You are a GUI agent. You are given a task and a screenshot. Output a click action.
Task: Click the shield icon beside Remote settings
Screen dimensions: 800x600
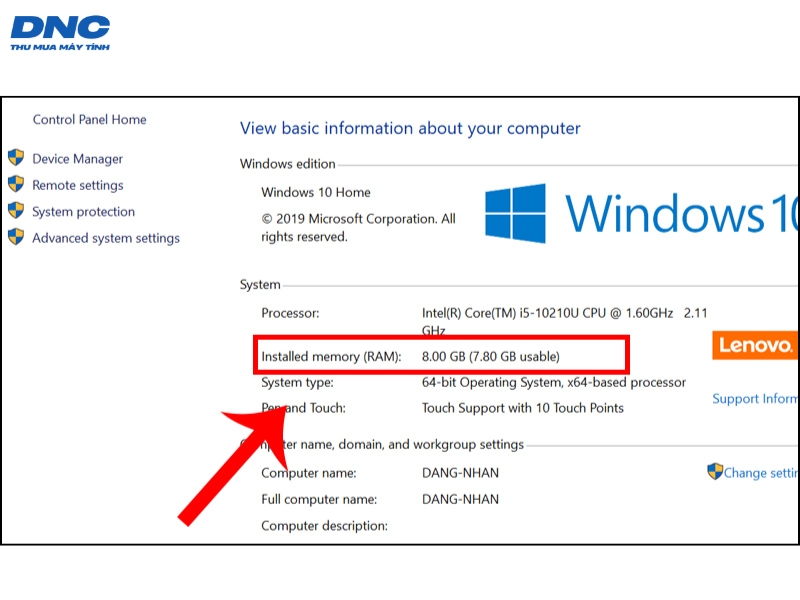click(x=16, y=184)
